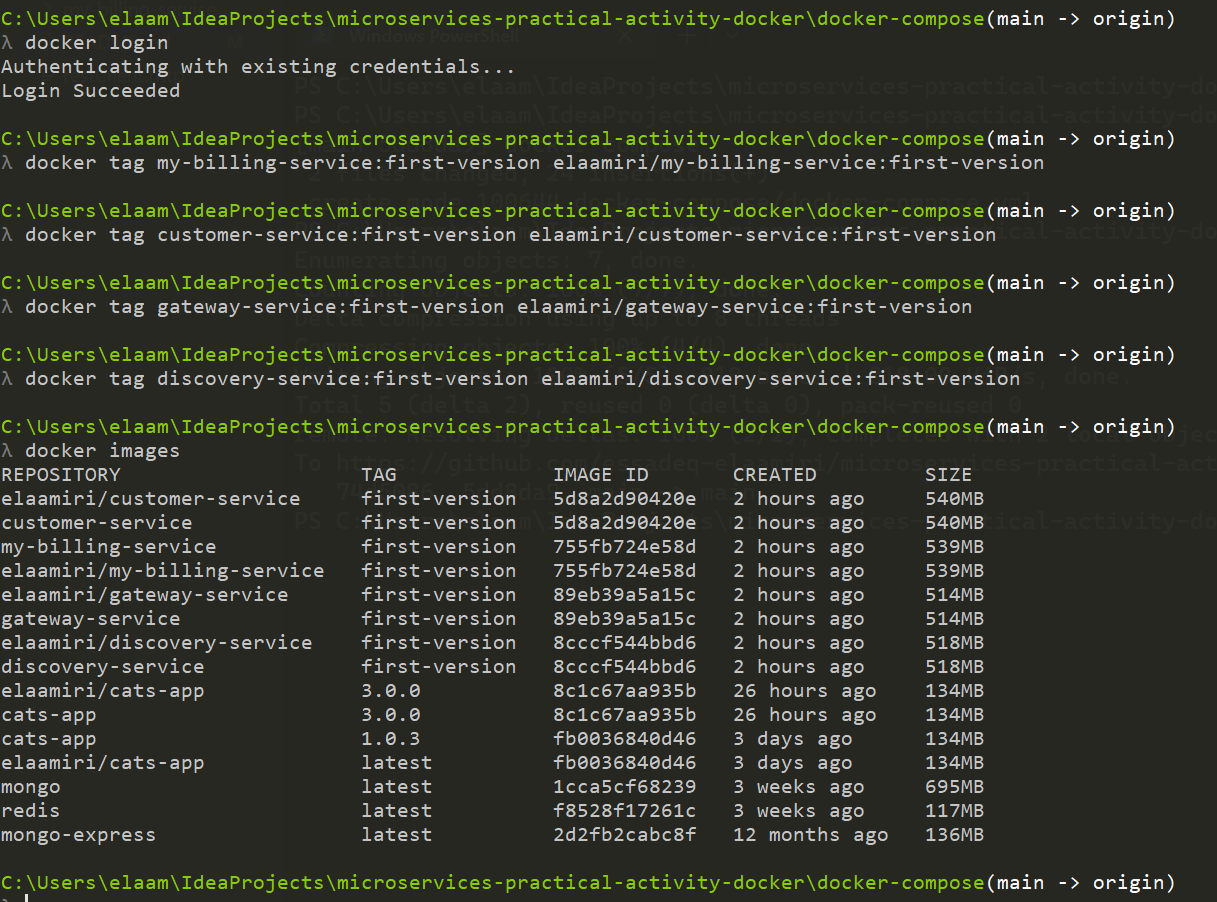Click prompt path line directly above 'docker login'

(x=589, y=19)
